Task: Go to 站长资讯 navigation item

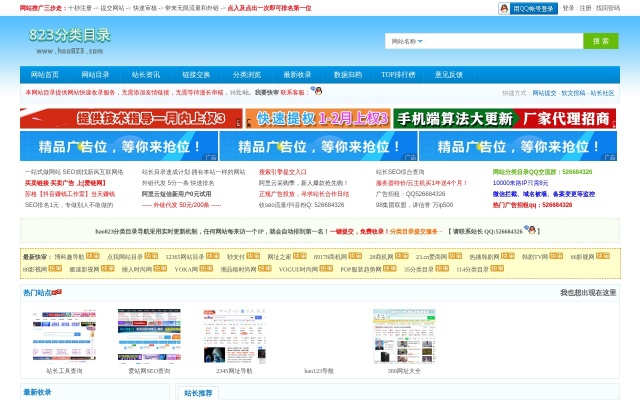Action: (x=146, y=74)
